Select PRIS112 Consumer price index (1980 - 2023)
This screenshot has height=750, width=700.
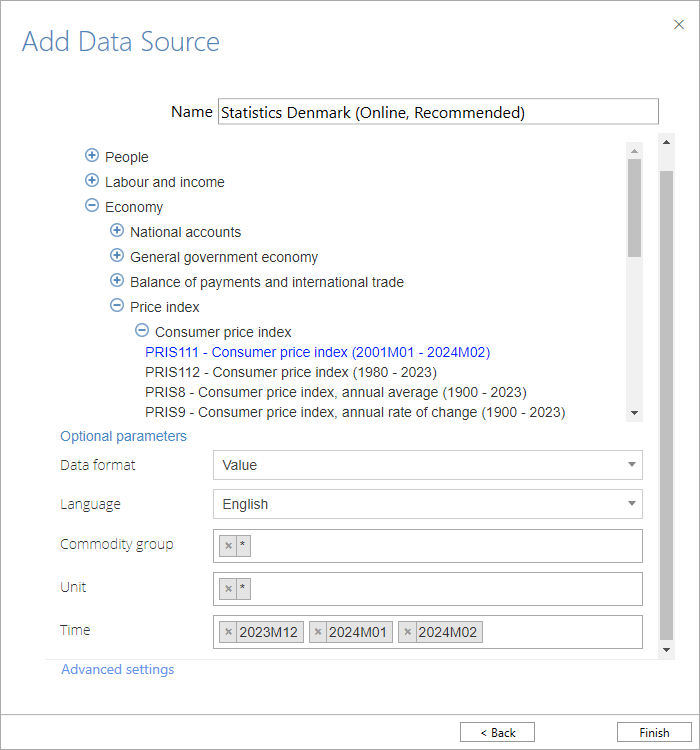[291, 372]
